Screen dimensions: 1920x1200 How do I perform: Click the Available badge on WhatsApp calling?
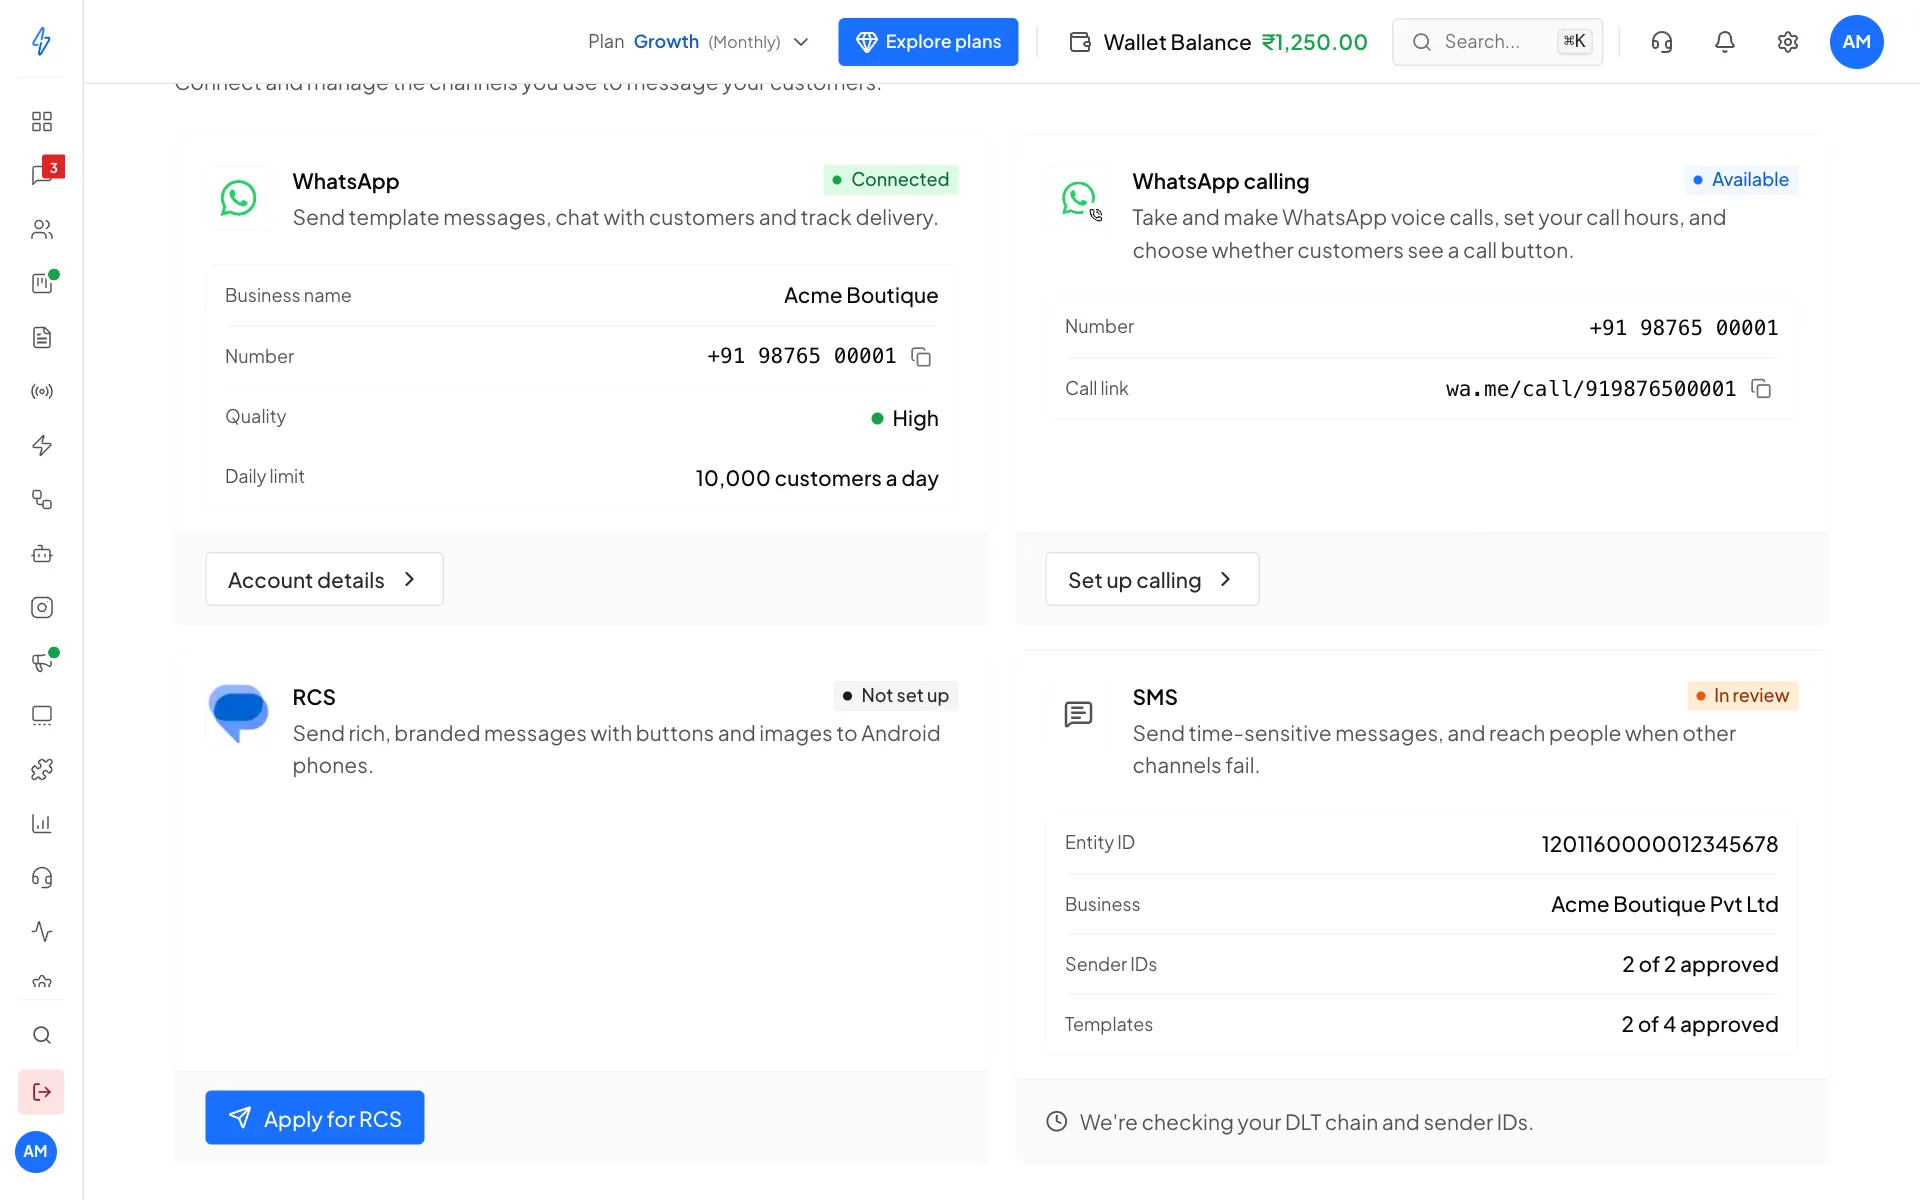[x=1741, y=180]
